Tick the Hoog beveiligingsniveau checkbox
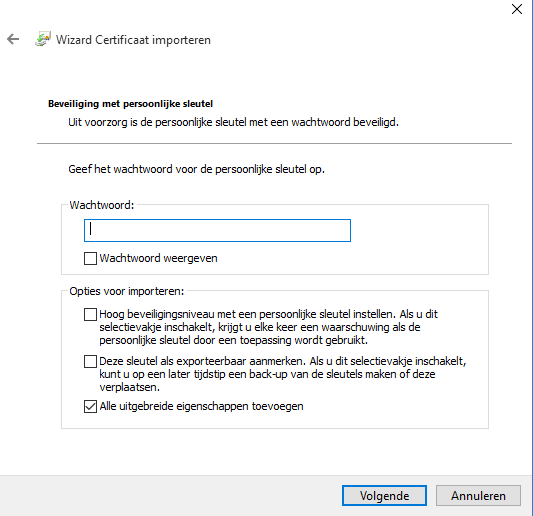 click(90, 314)
